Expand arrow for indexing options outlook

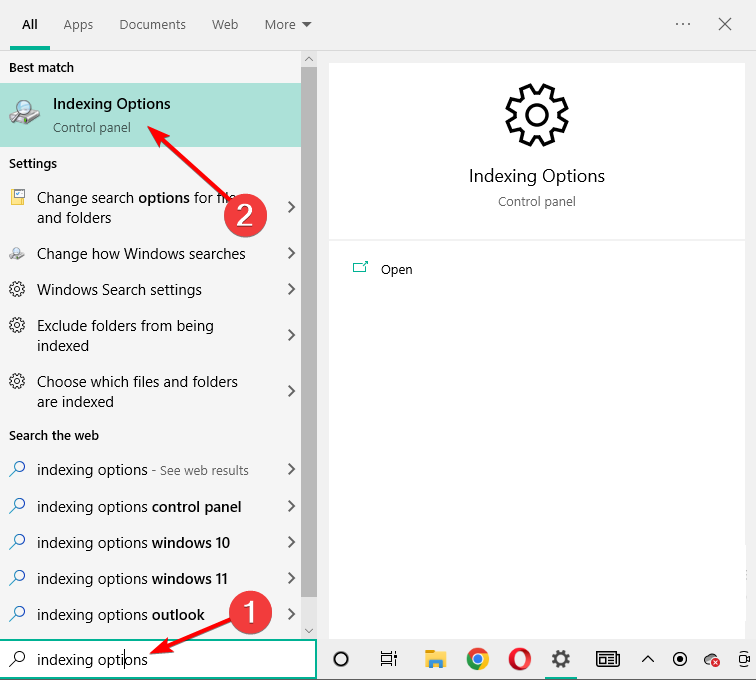(291, 614)
